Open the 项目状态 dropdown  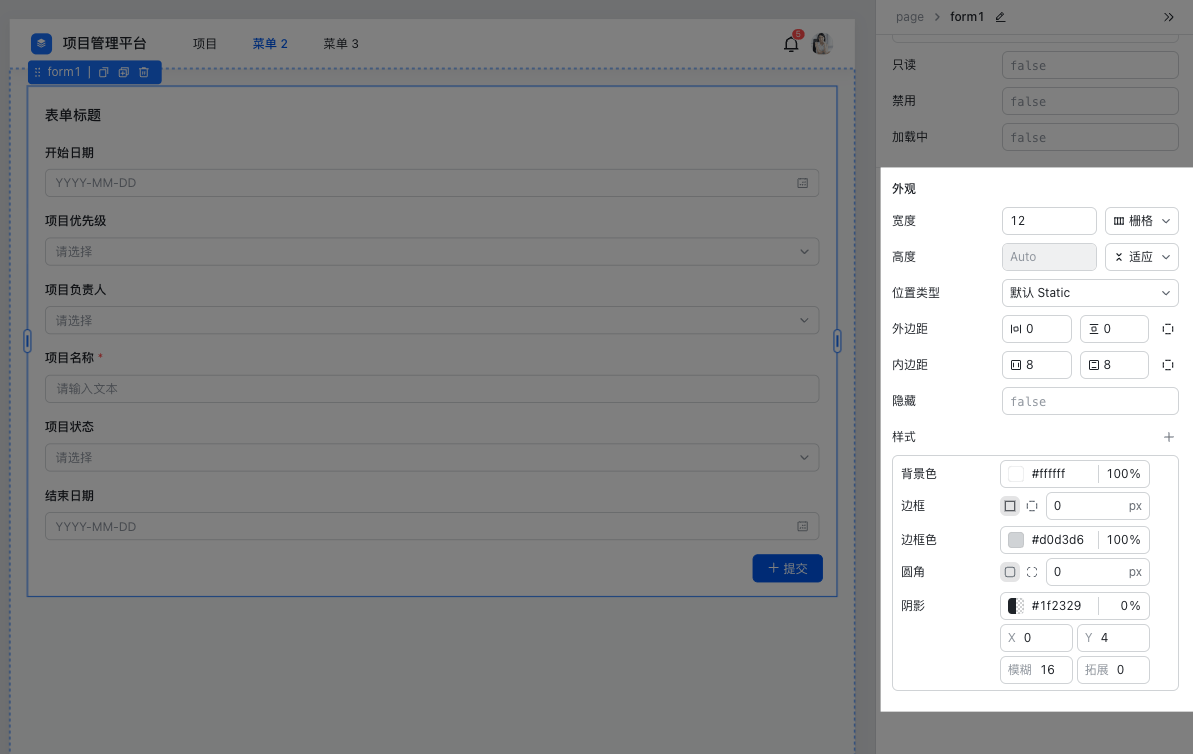pyautogui.click(x=431, y=457)
